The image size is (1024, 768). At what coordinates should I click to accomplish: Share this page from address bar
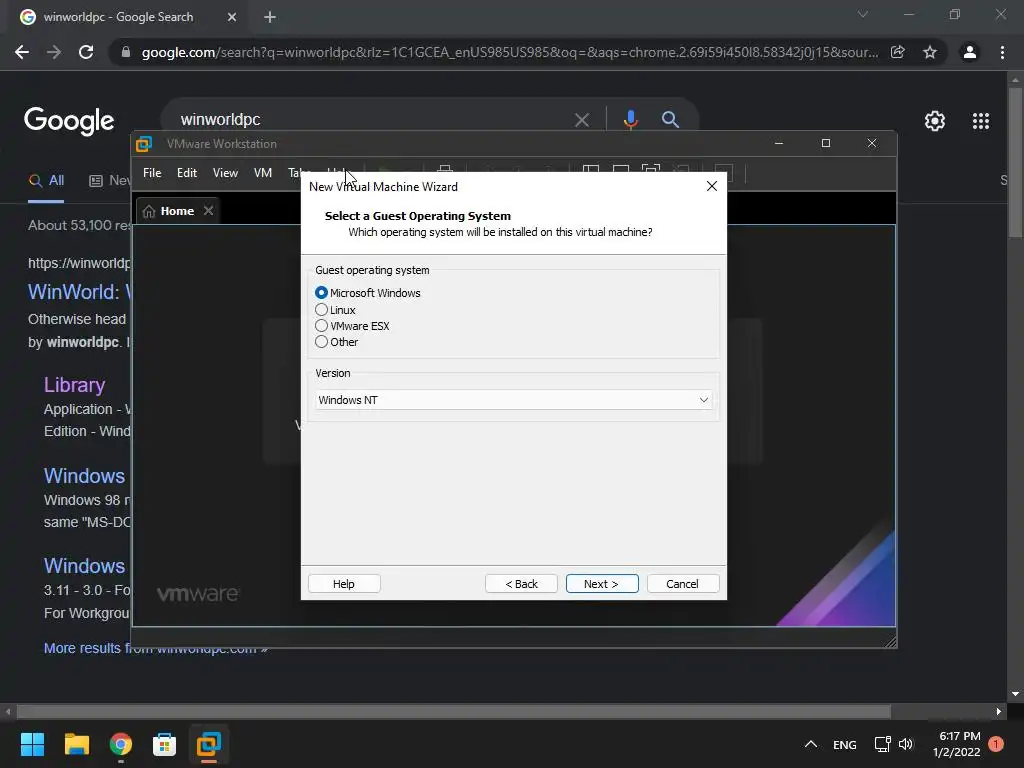tap(898, 52)
